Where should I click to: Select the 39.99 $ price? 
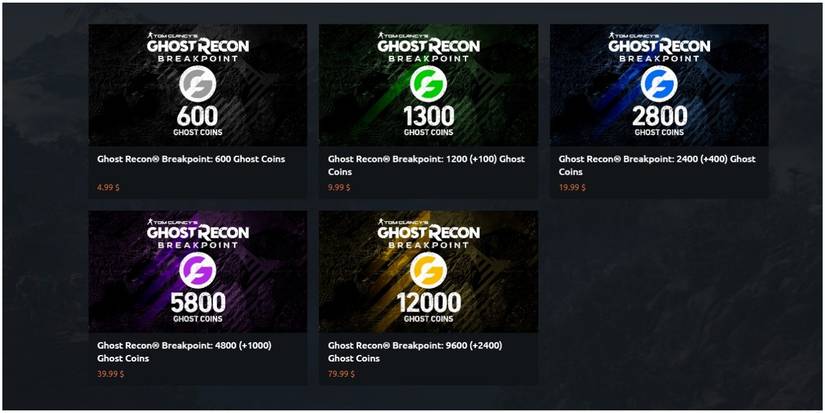point(110,374)
